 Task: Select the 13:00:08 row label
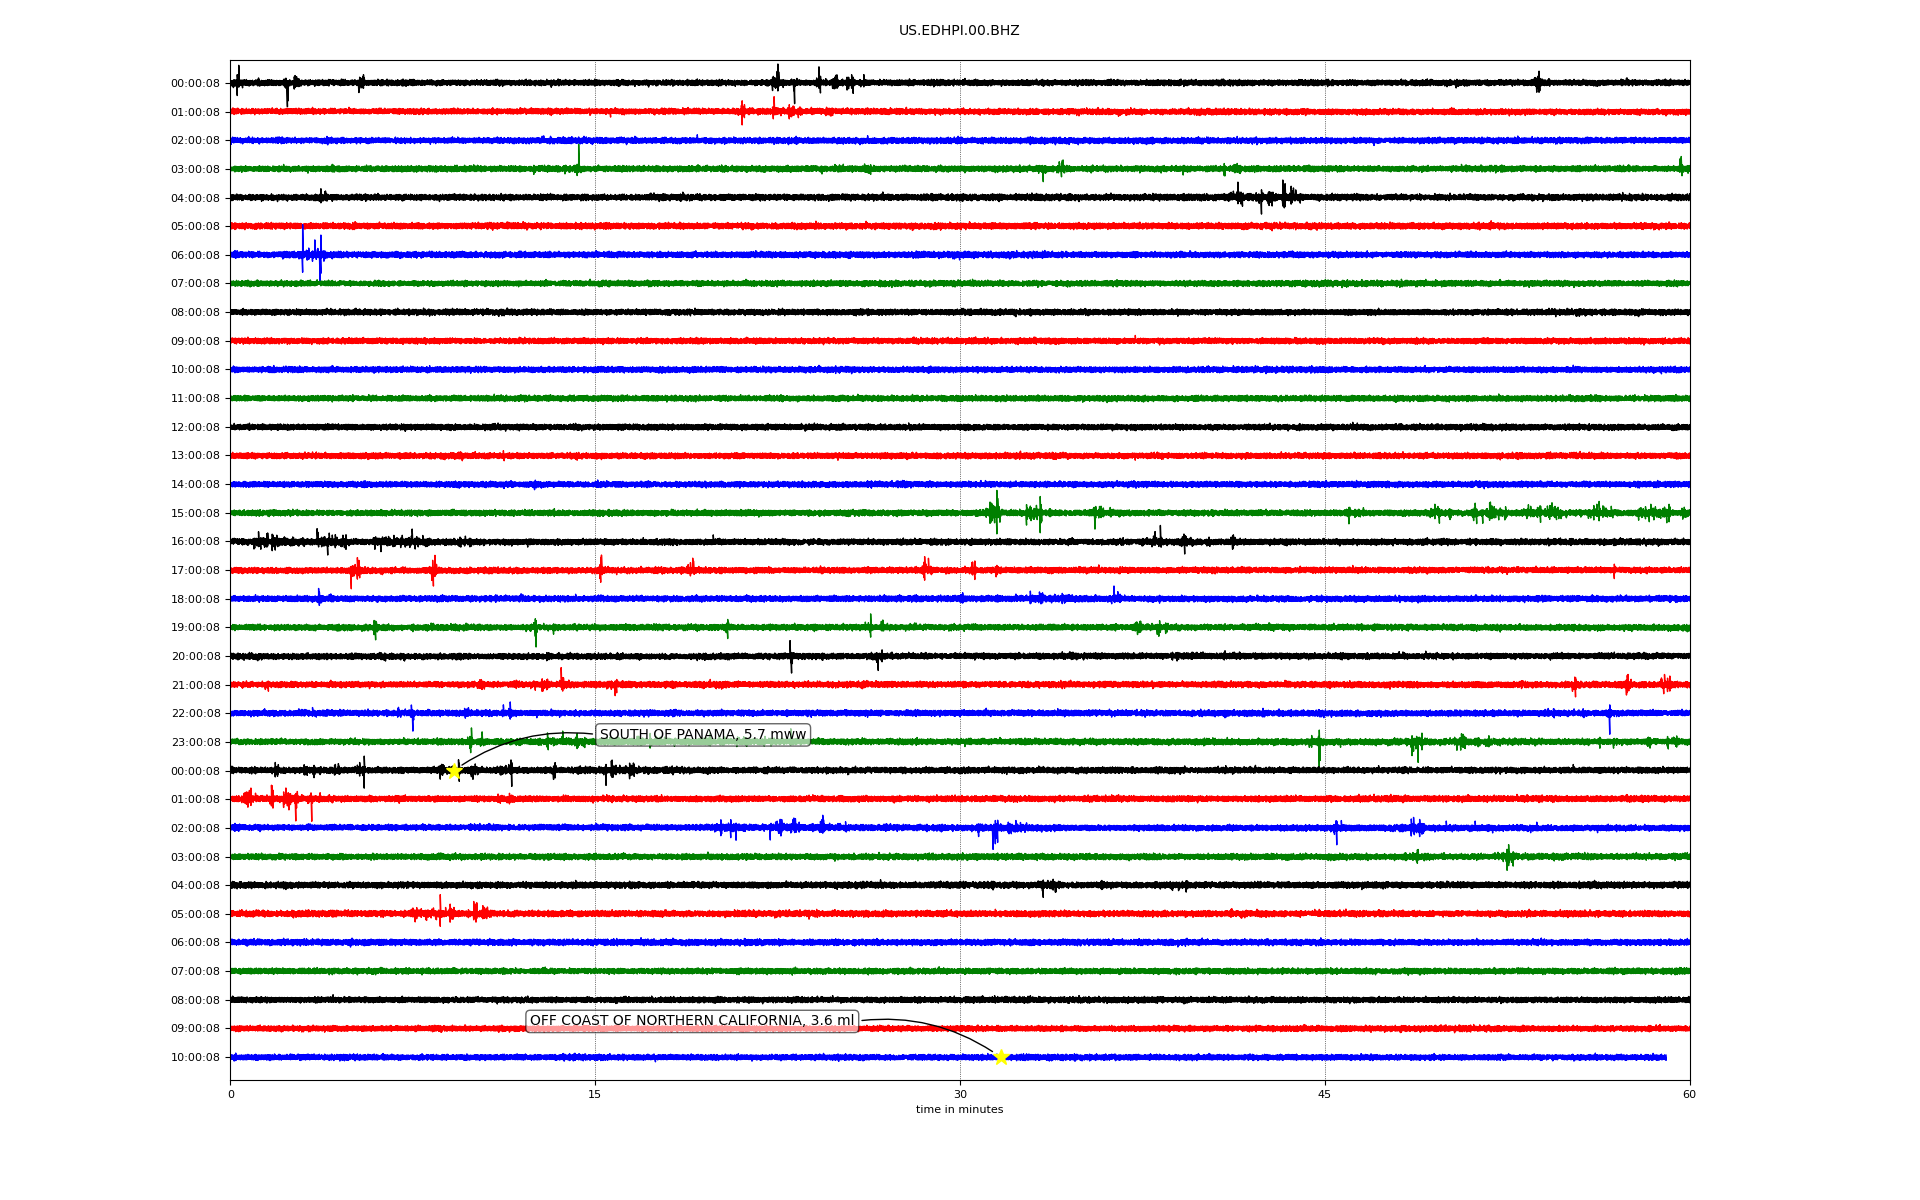tap(195, 456)
